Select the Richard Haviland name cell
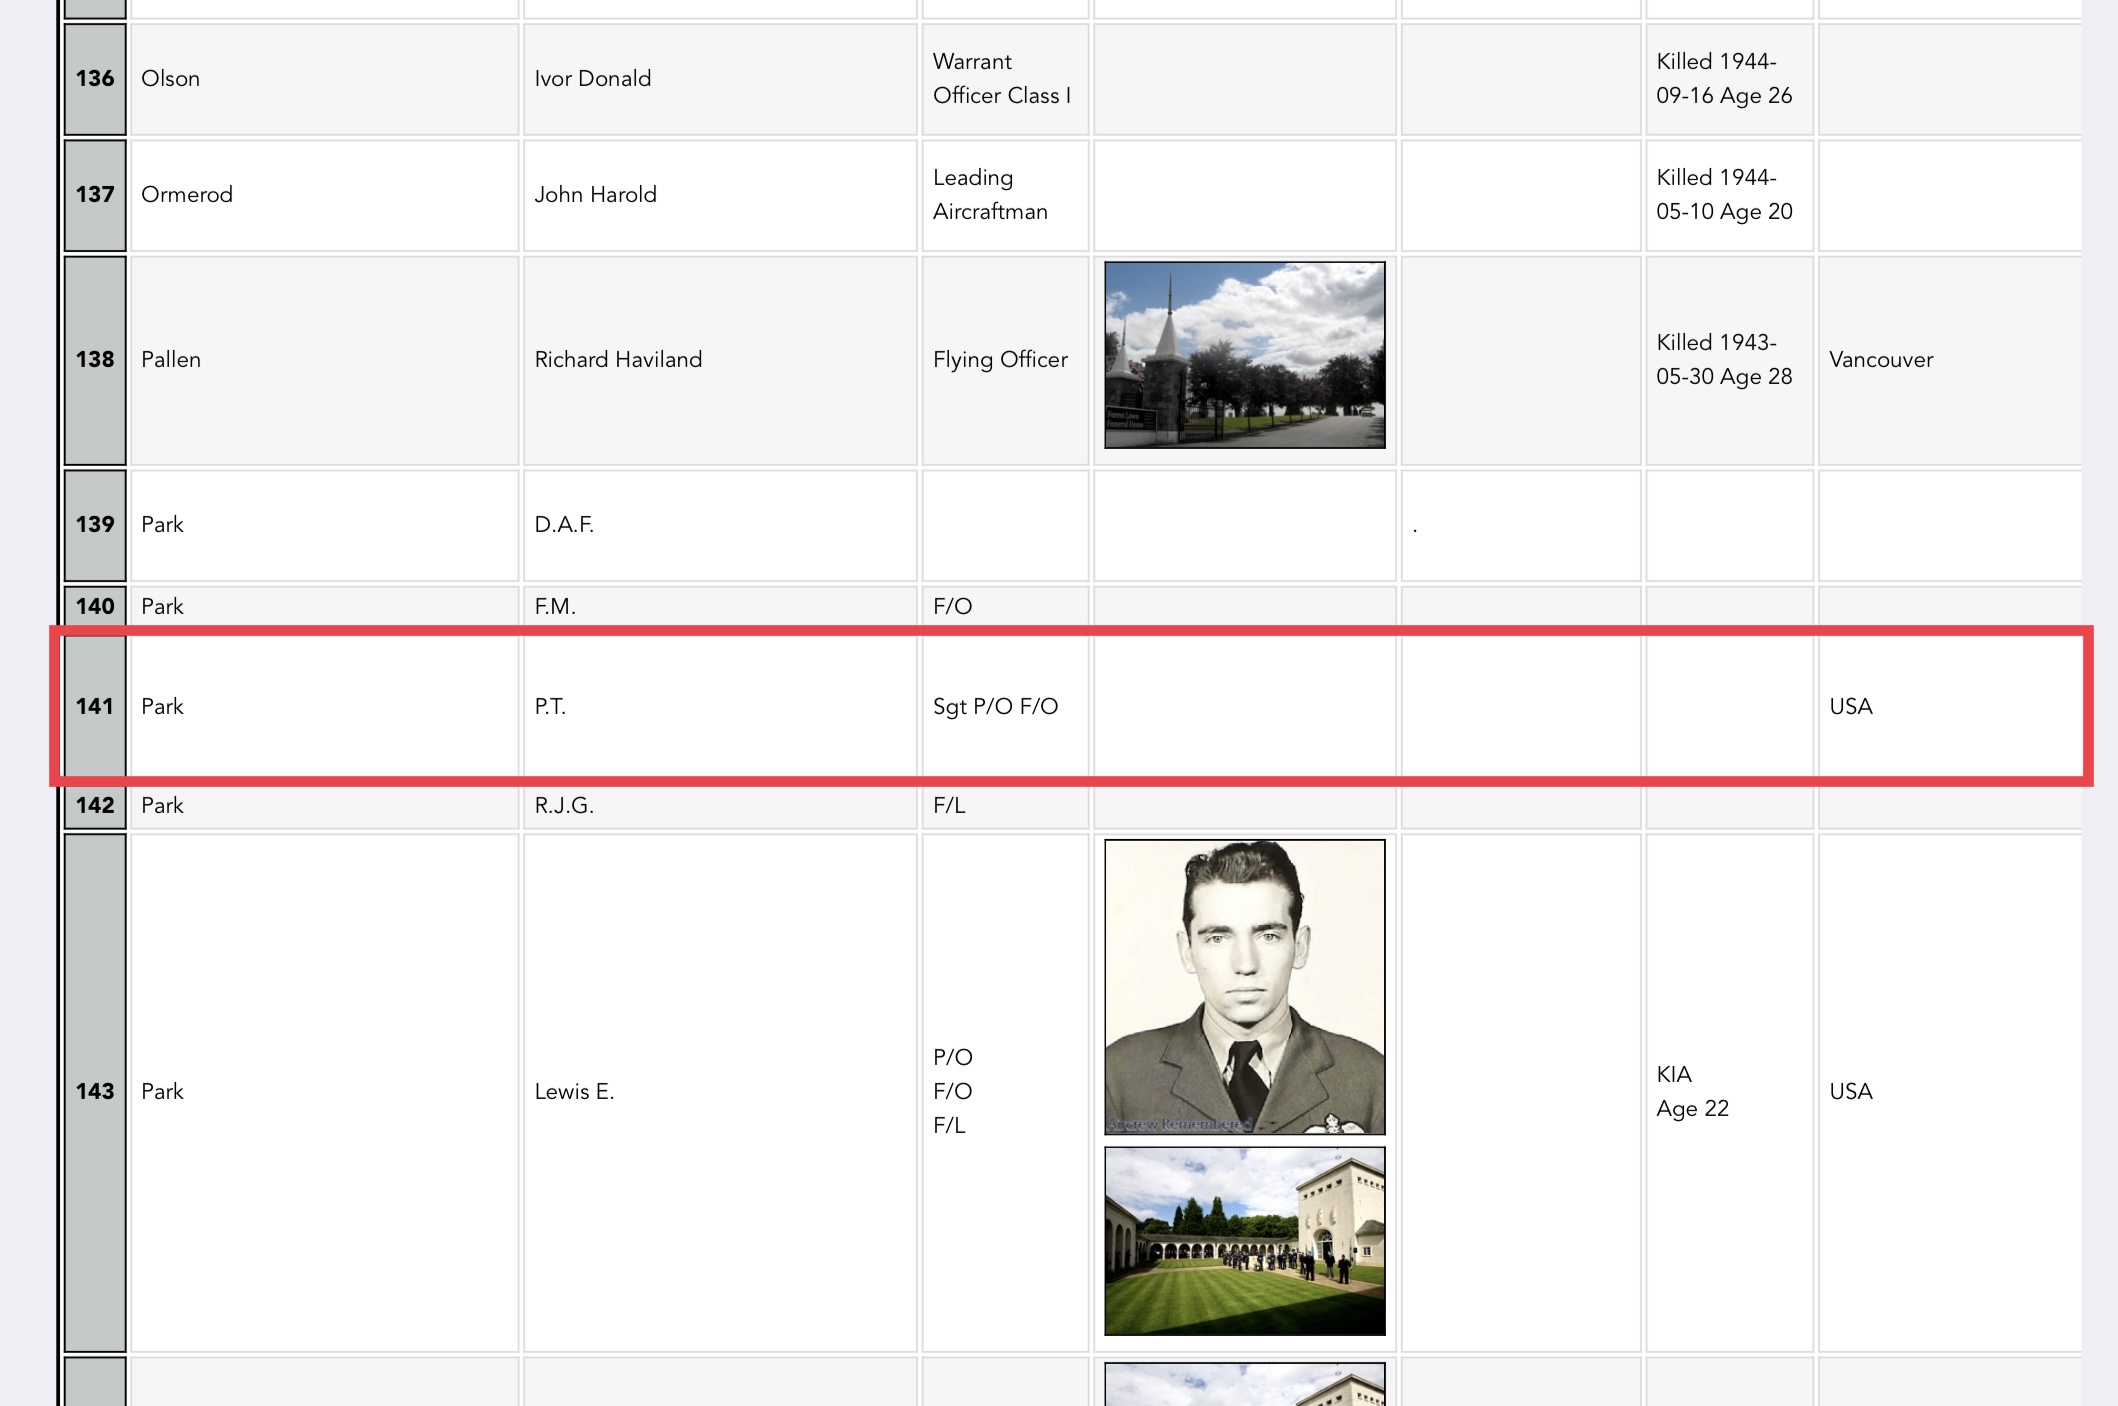The height and width of the screenshot is (1406, 2118). (x=719, y=360)
